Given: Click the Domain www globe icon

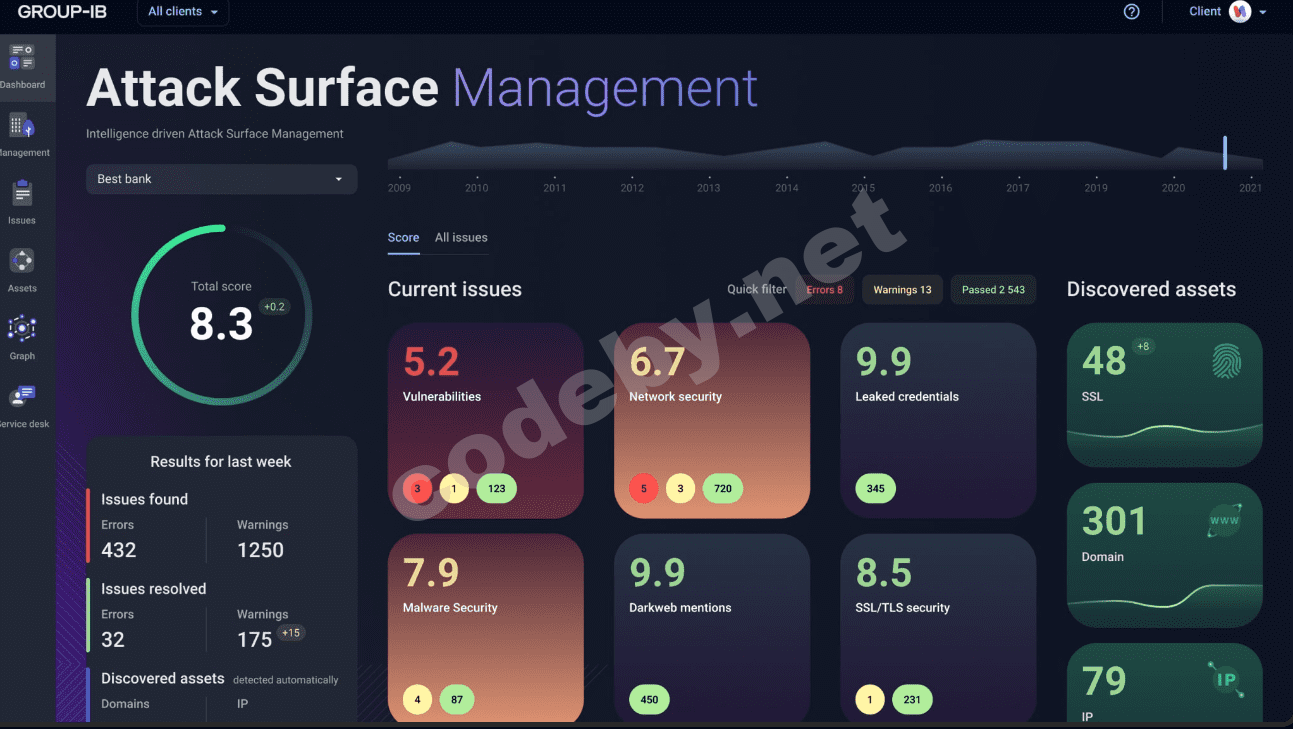Looking at the screenshot, I should coord(1226,523).
